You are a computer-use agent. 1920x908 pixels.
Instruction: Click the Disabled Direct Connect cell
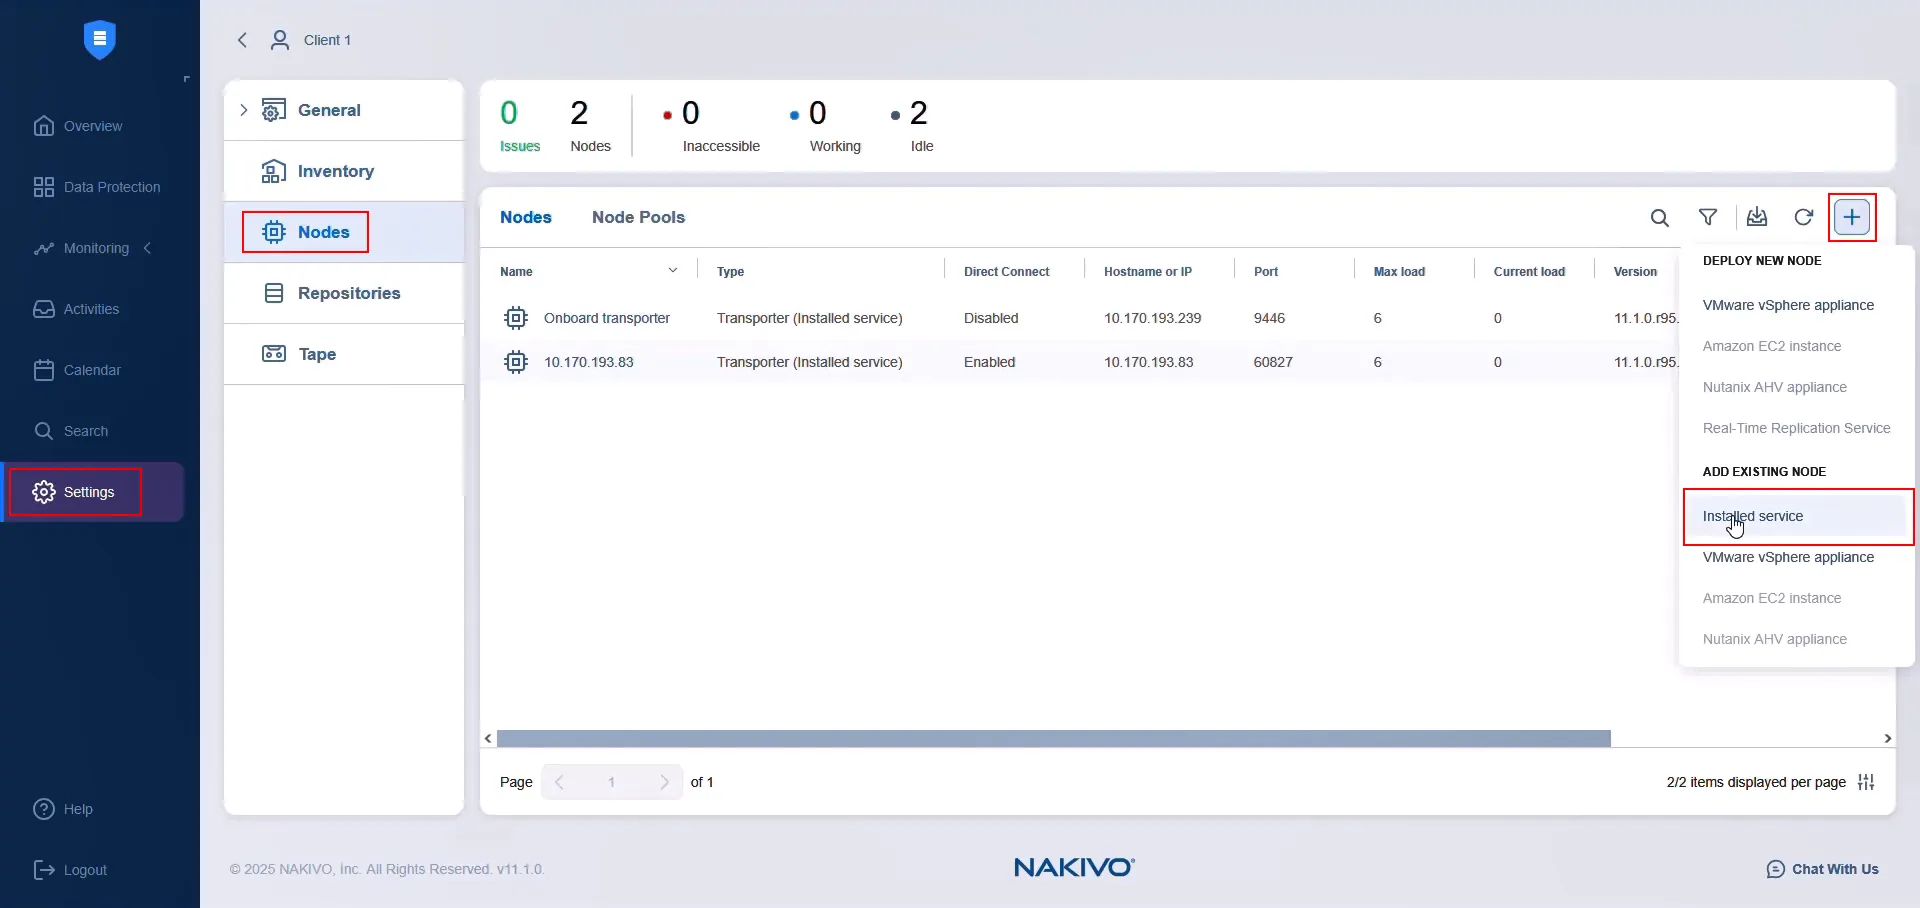(991, 318)
